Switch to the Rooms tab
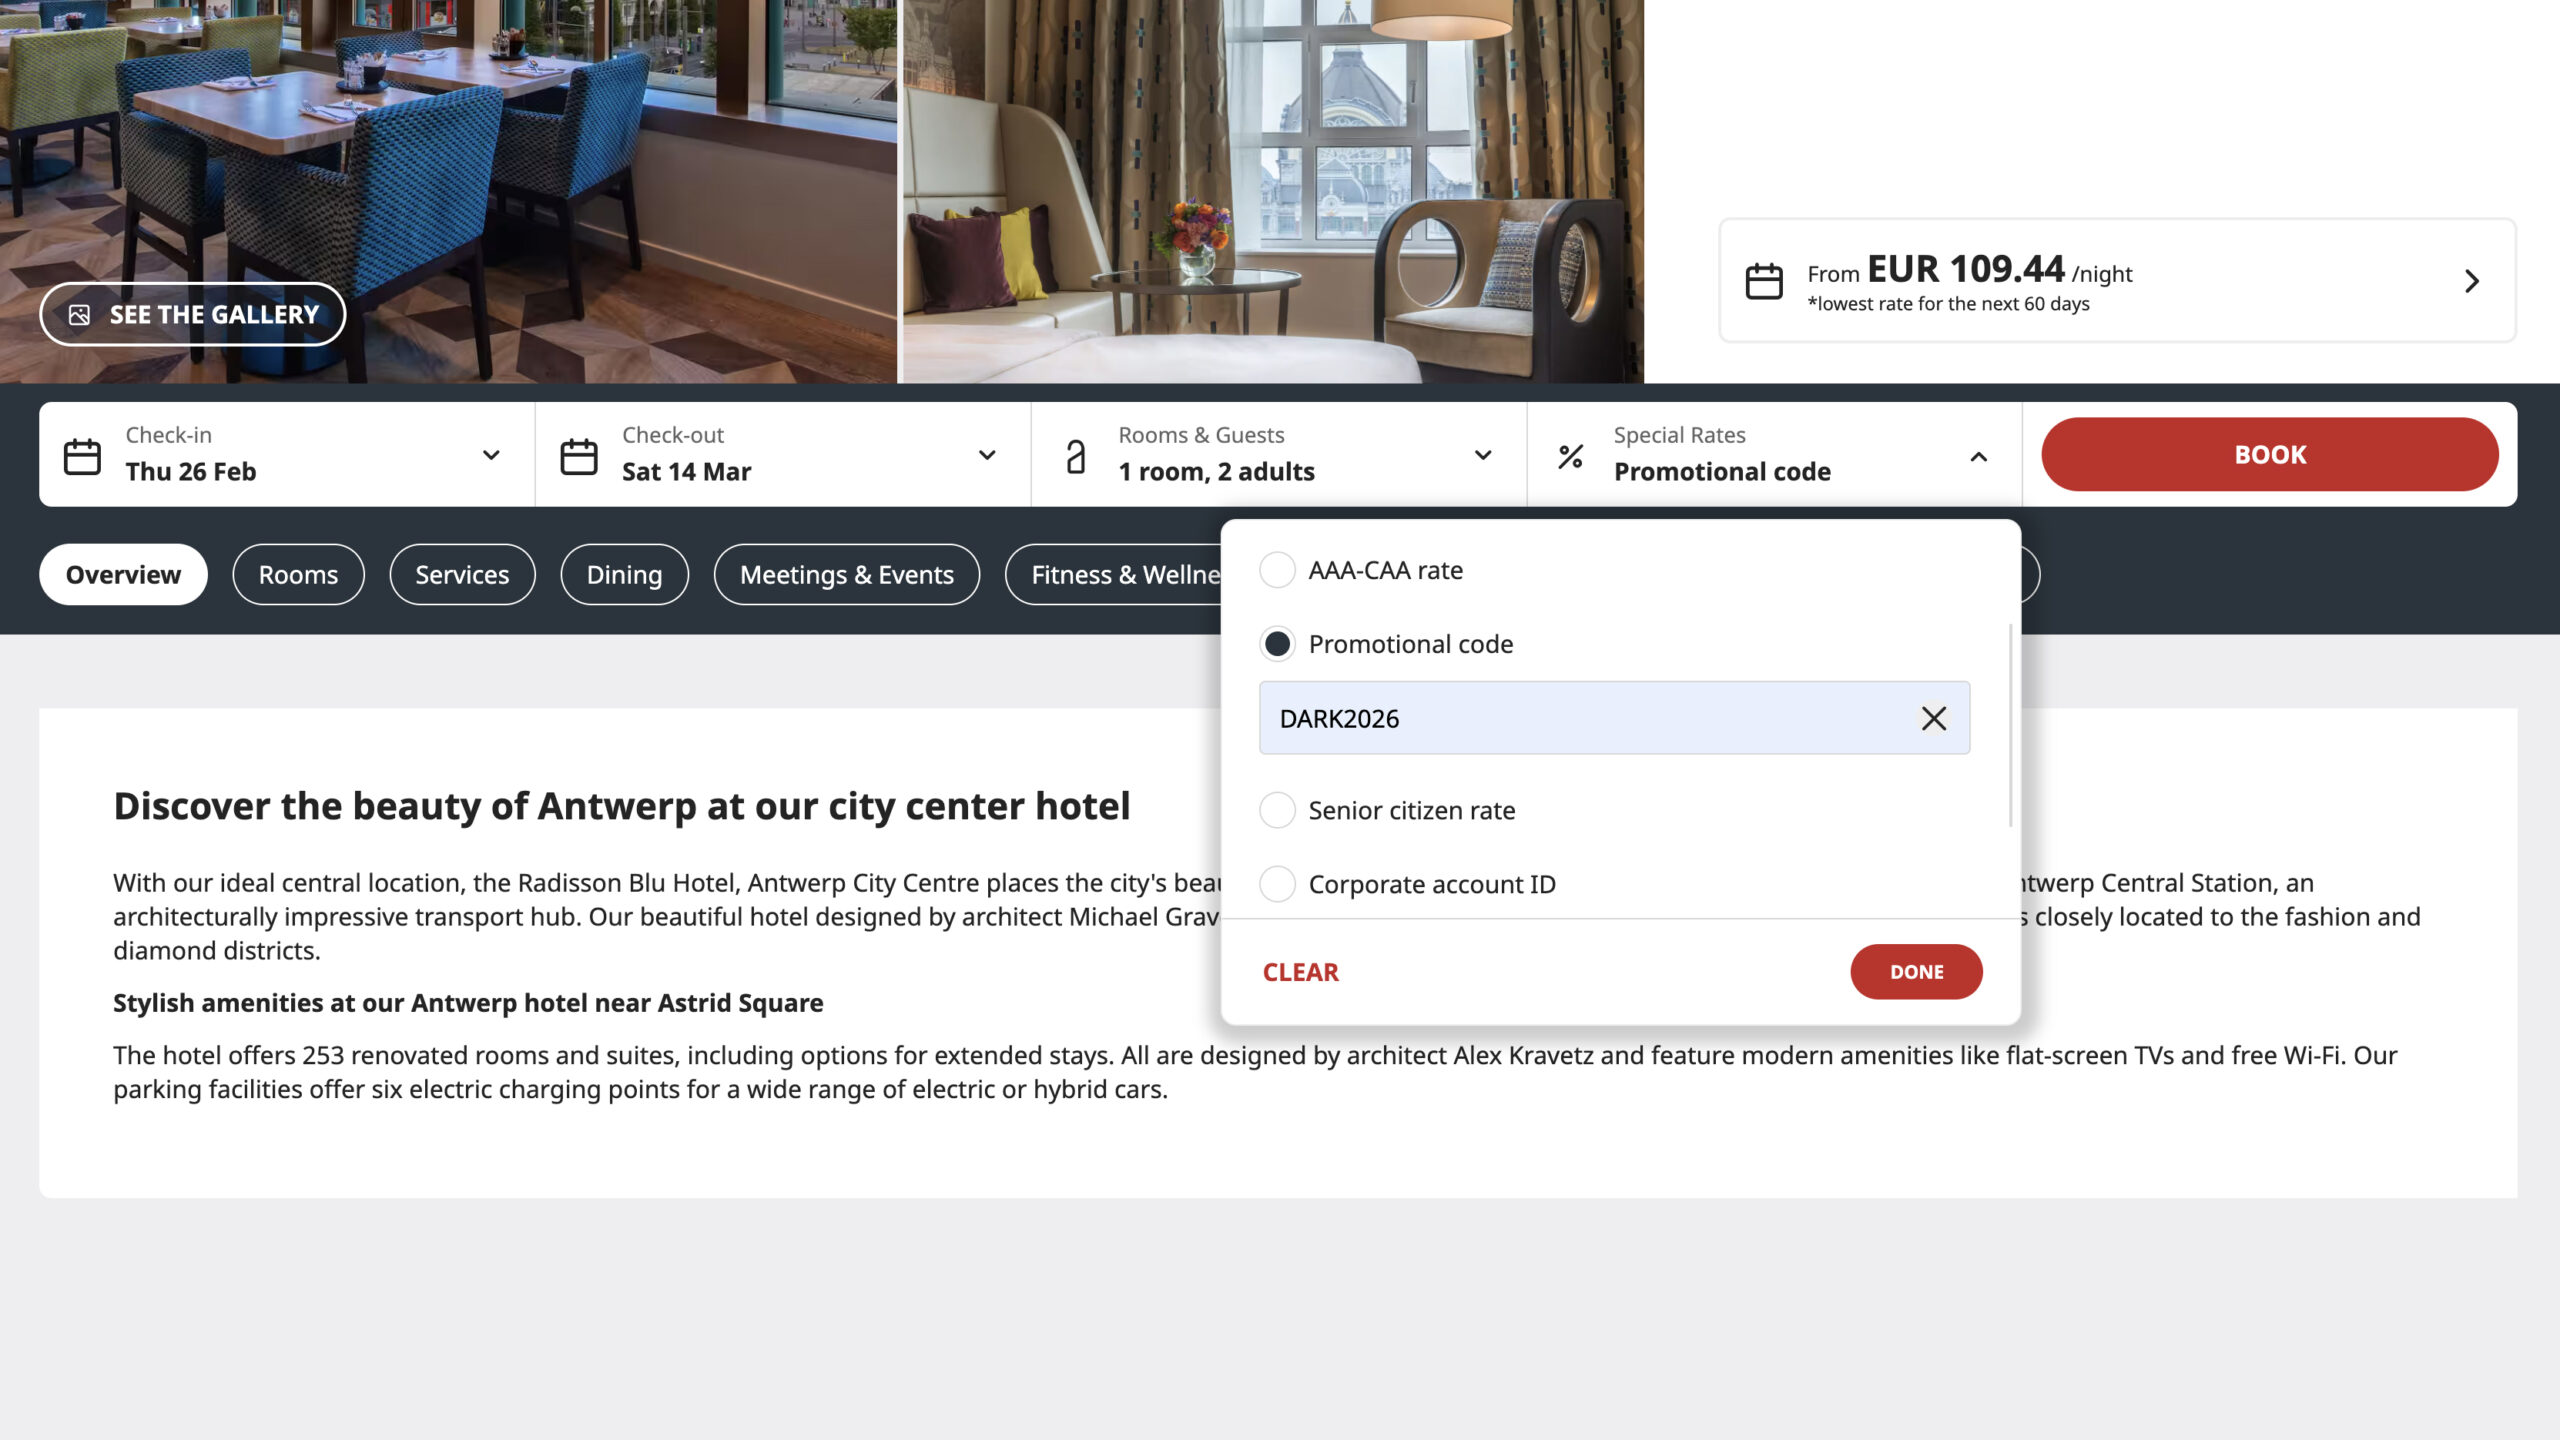2560x1440 pixels. coord(298,574)
